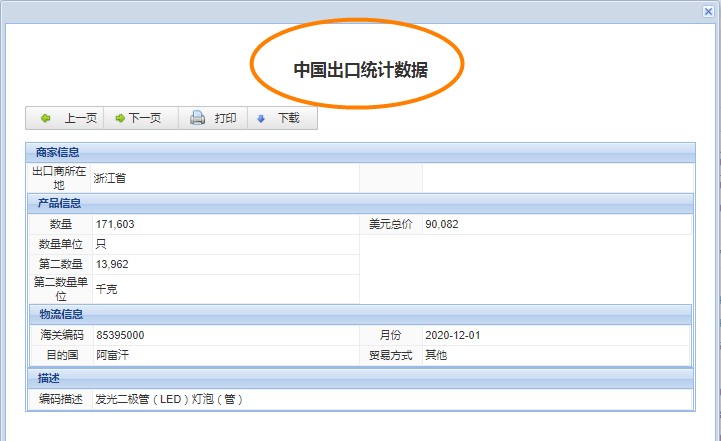Close the dialog with X button

(x=708, y=11)
